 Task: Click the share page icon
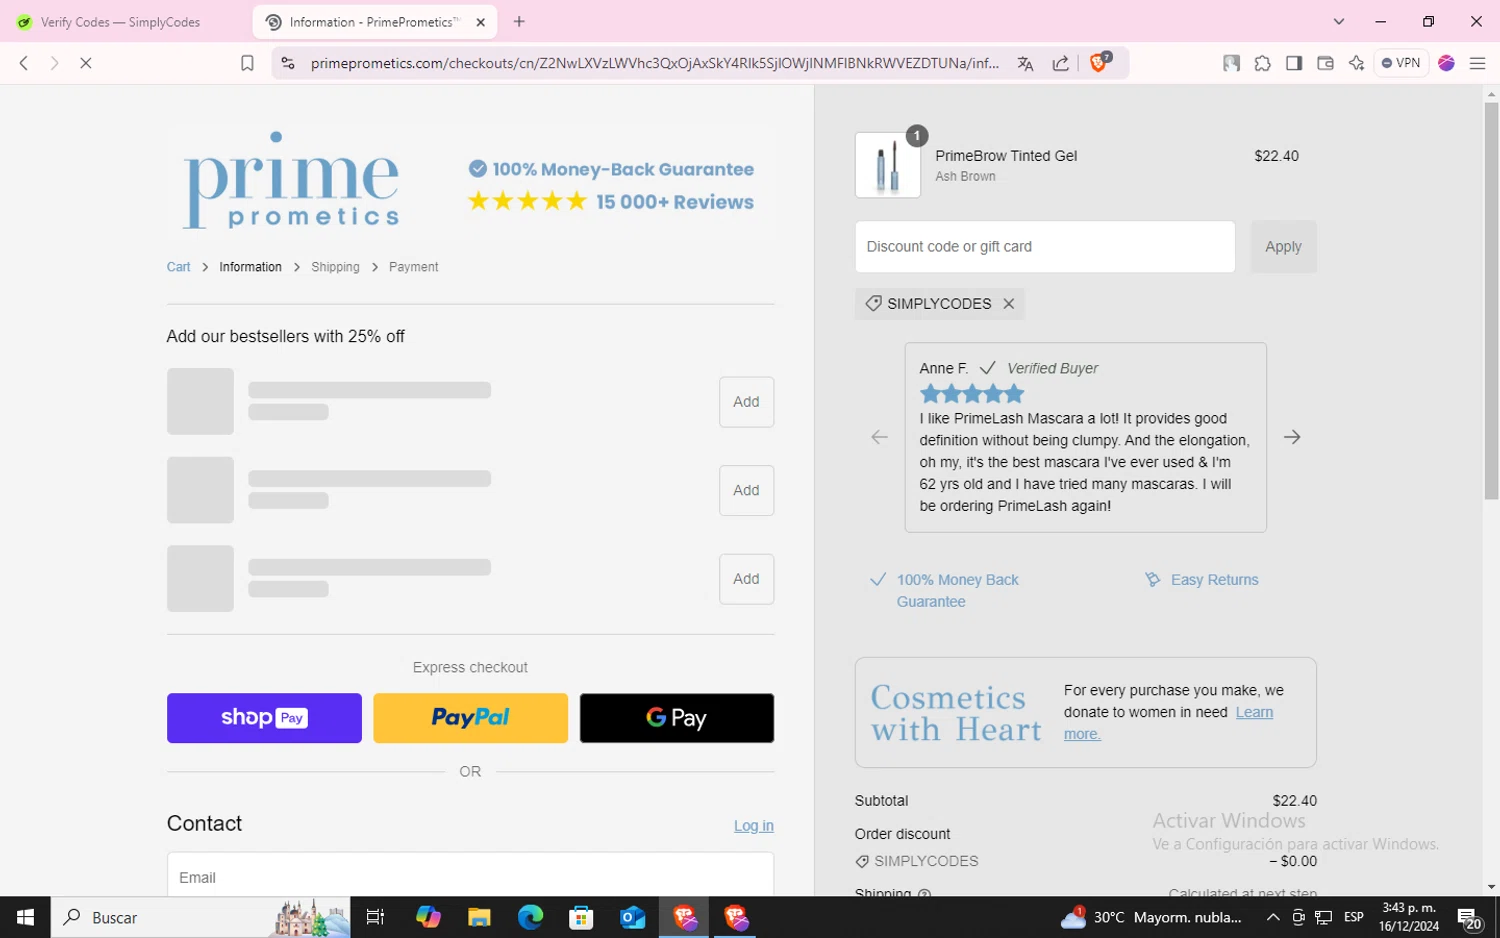click(x=1060, y=63)
